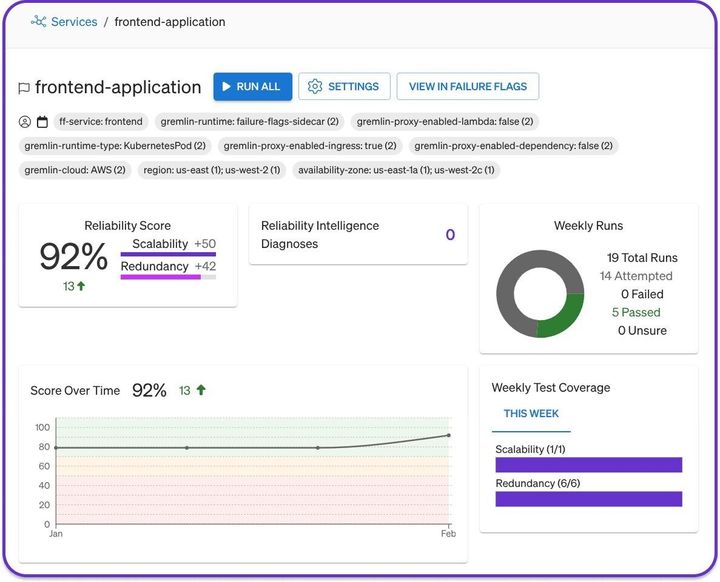Click the 14 Attempted label
The height and width of the screenshot is (582, 720).
pos(636,276)
